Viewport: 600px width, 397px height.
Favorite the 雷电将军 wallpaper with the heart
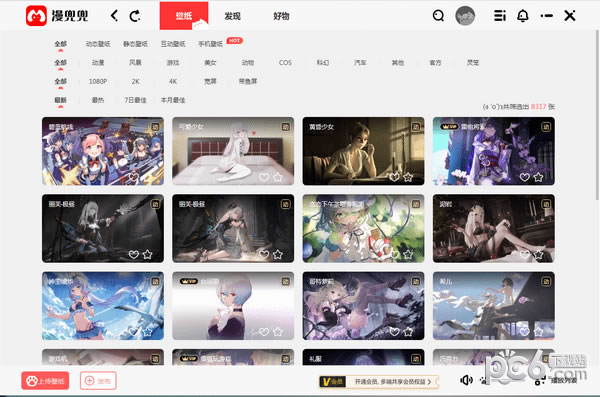coord(525,177)
